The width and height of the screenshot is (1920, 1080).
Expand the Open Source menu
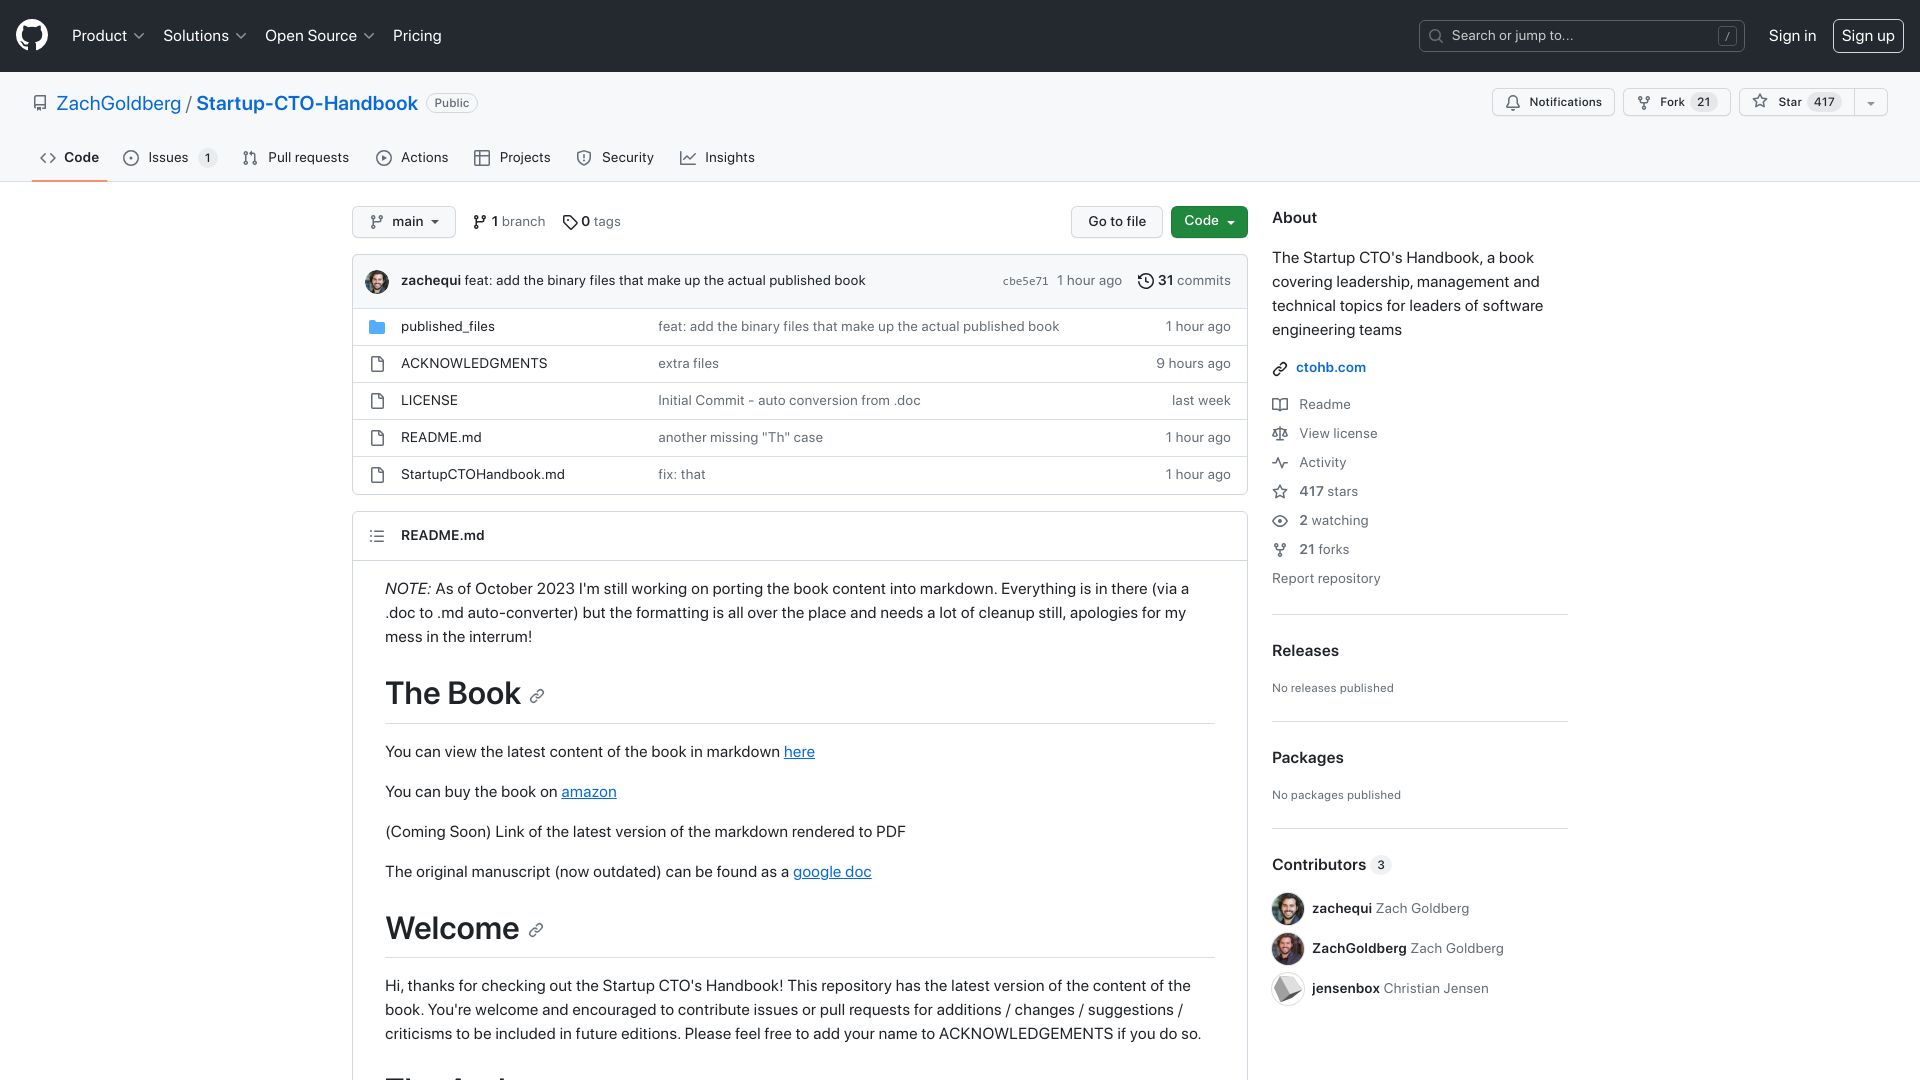[x=319, y=36]
